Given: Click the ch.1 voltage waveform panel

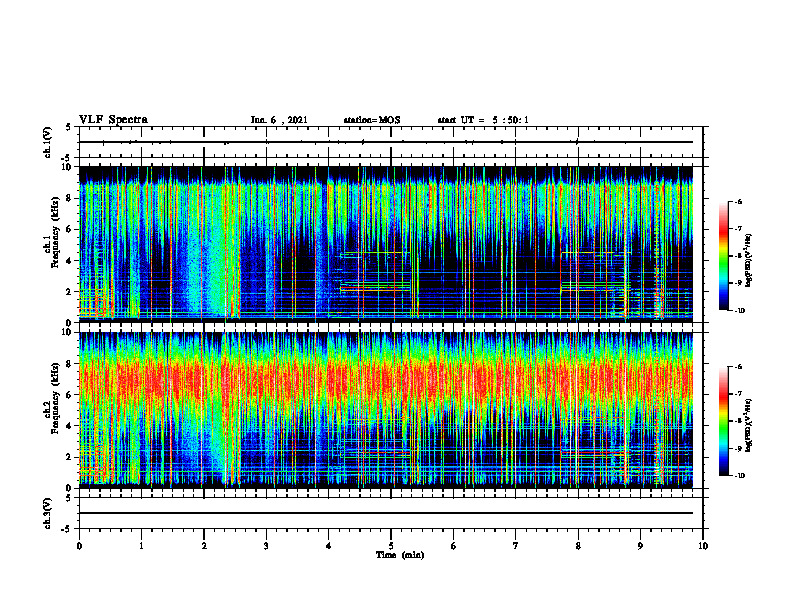Looking at the screenshot, I should pyautogui.click(x=391, y=142).
